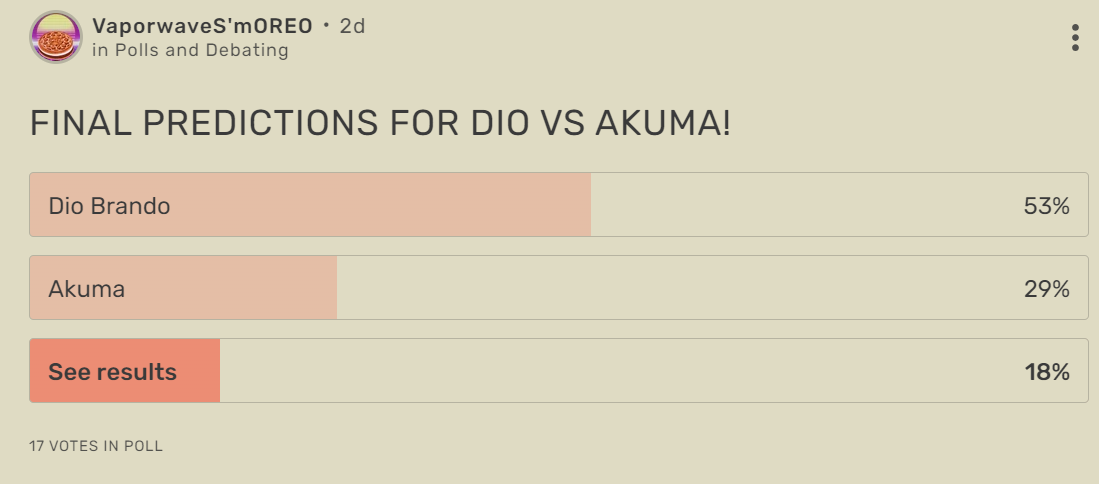Click "AKUMA!" at the end of the heading

(663, 123)
